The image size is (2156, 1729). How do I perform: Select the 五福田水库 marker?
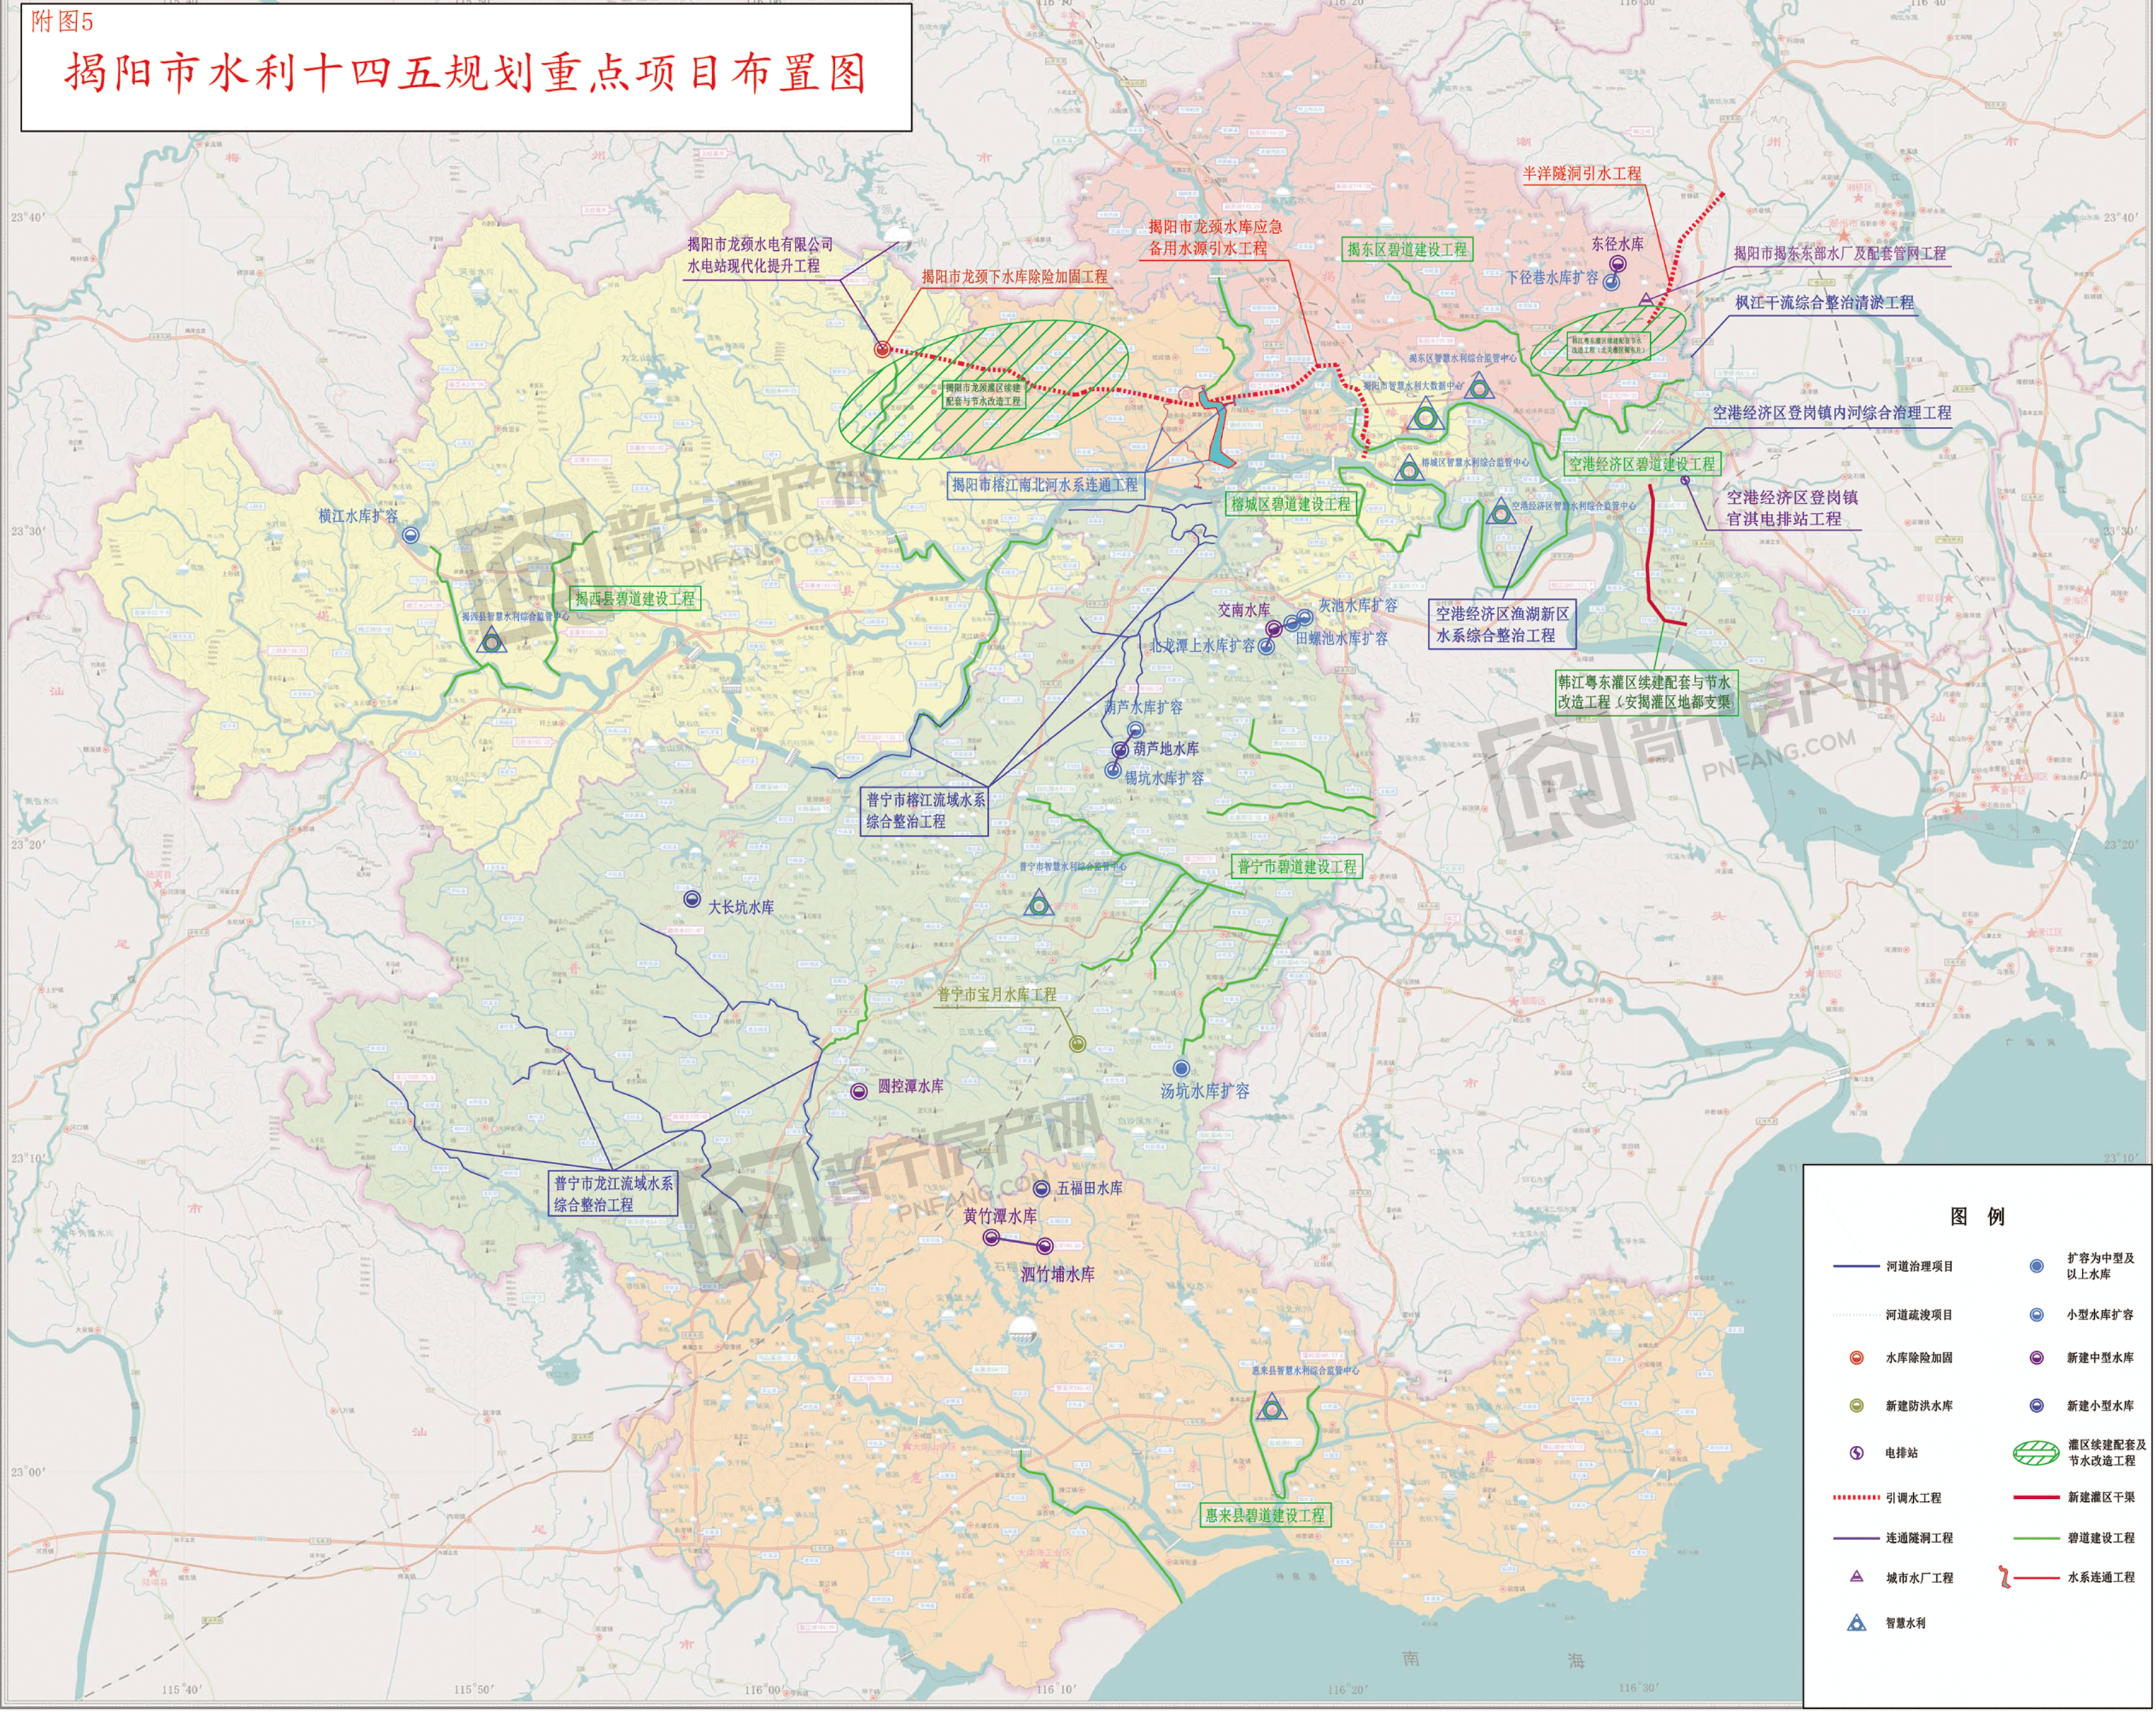coord(1042,1190)
